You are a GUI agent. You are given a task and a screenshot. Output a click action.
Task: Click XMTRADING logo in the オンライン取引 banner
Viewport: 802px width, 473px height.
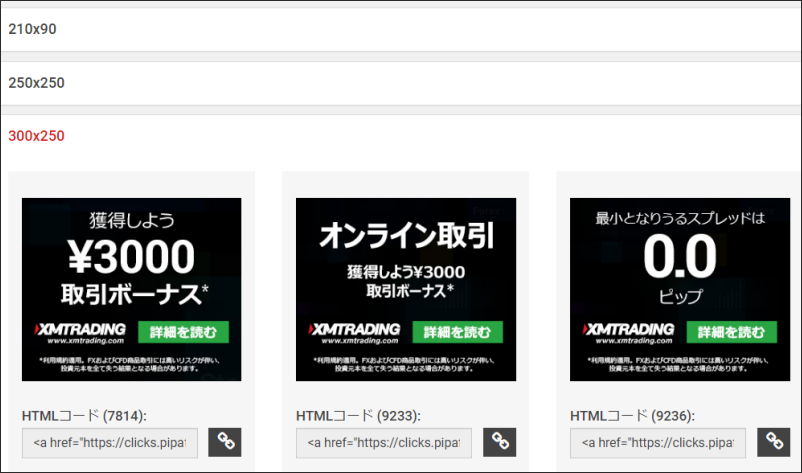[356, 332]
